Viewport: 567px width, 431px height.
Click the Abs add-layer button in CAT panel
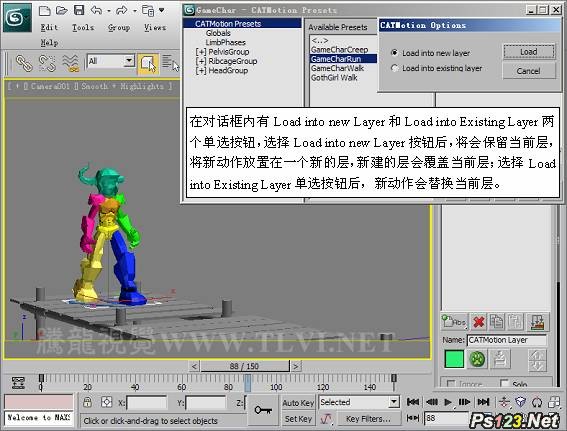click(x=454, y=321)
